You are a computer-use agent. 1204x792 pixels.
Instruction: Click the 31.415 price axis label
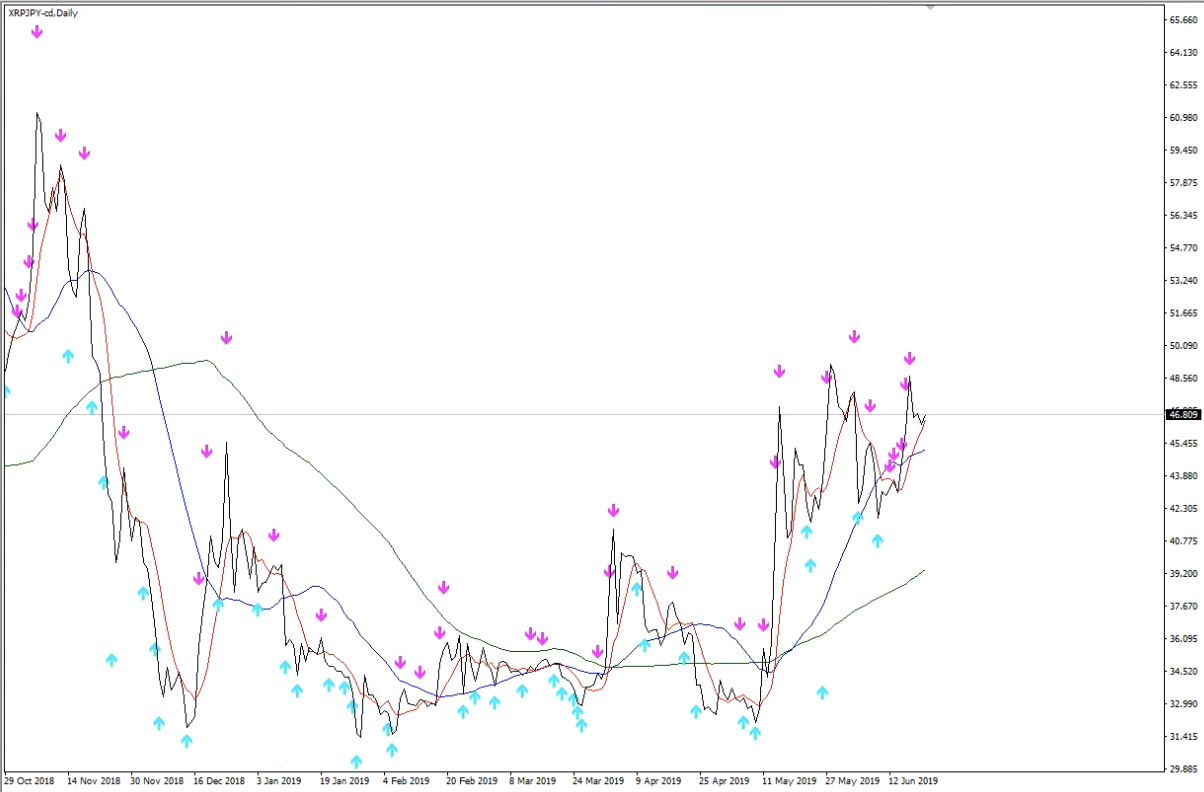click(x=1183, y=737)
